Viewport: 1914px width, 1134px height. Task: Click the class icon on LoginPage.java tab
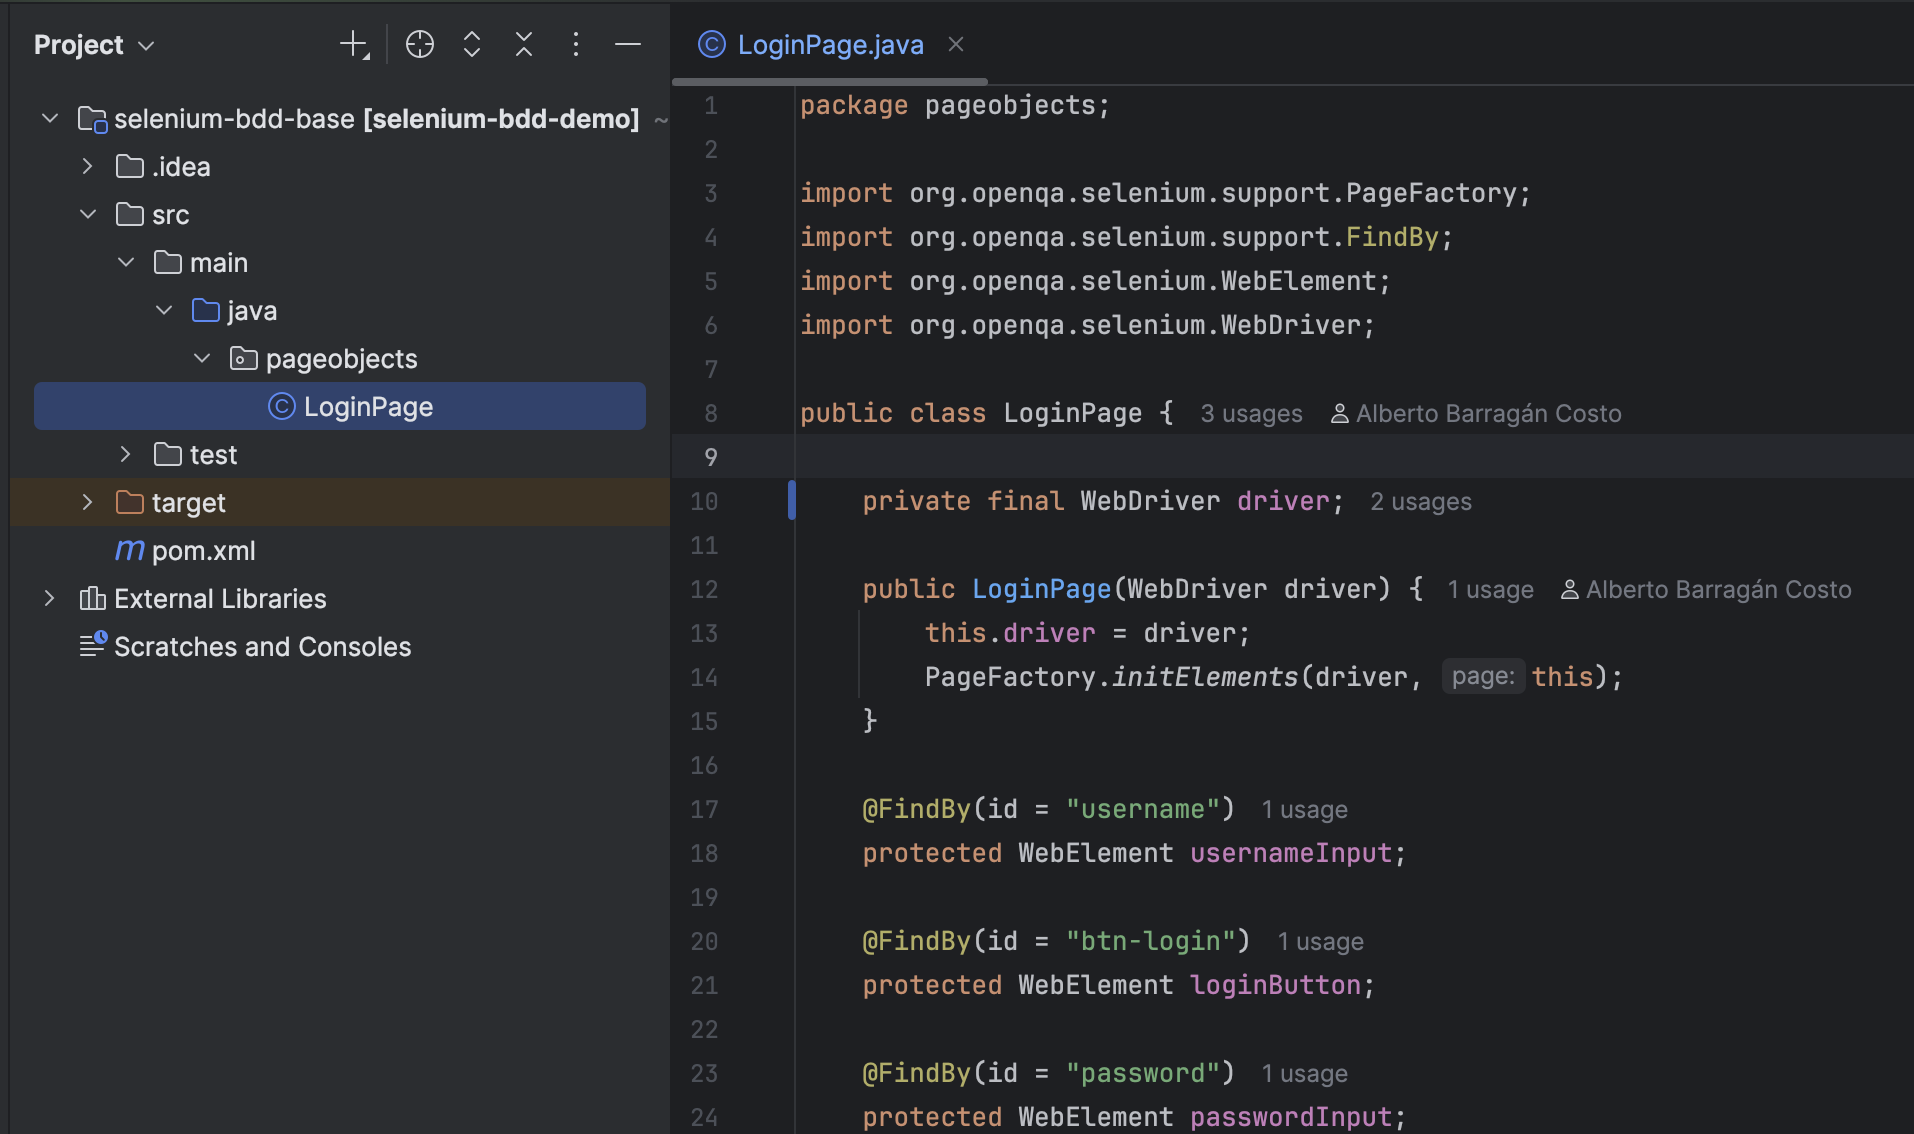pyautogui.click(x=712, y=44)
